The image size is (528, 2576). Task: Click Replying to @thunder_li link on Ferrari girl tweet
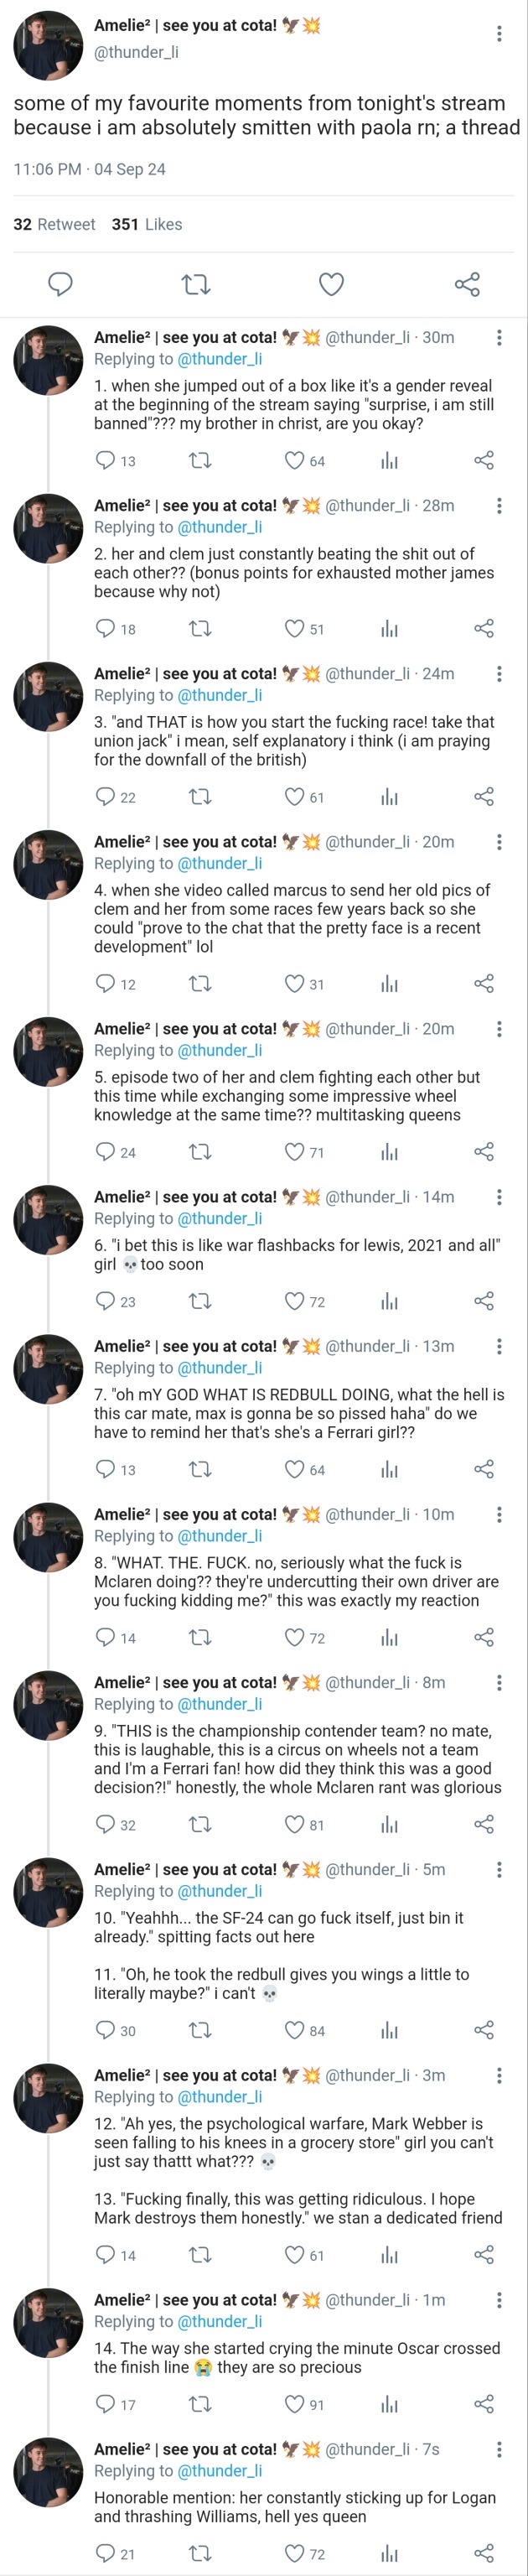[x=219, y=1368]
